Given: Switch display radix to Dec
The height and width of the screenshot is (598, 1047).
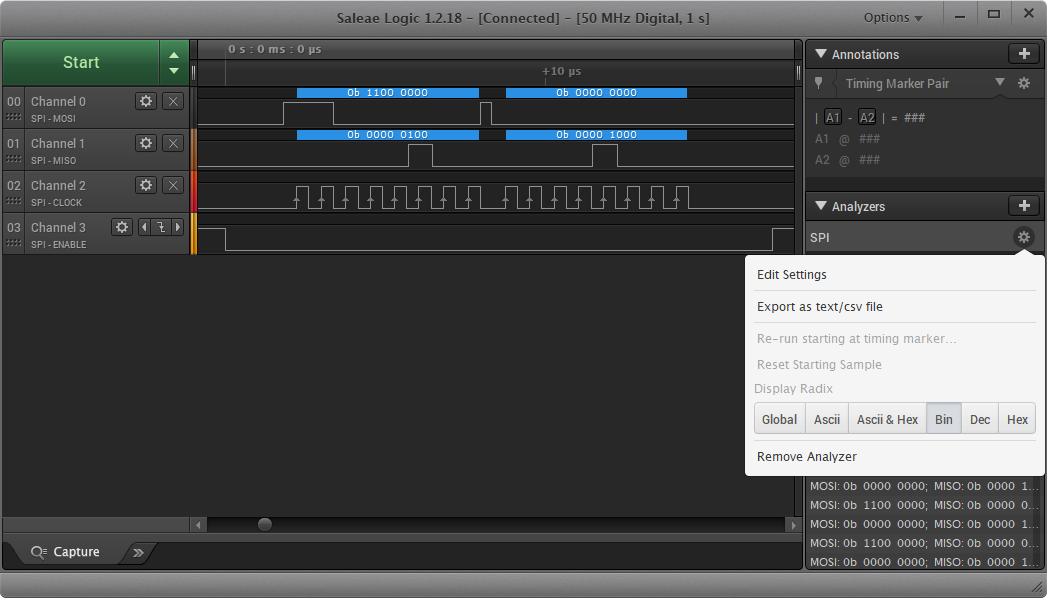Looking at the screenshot, I should click(x=980, y=419).
